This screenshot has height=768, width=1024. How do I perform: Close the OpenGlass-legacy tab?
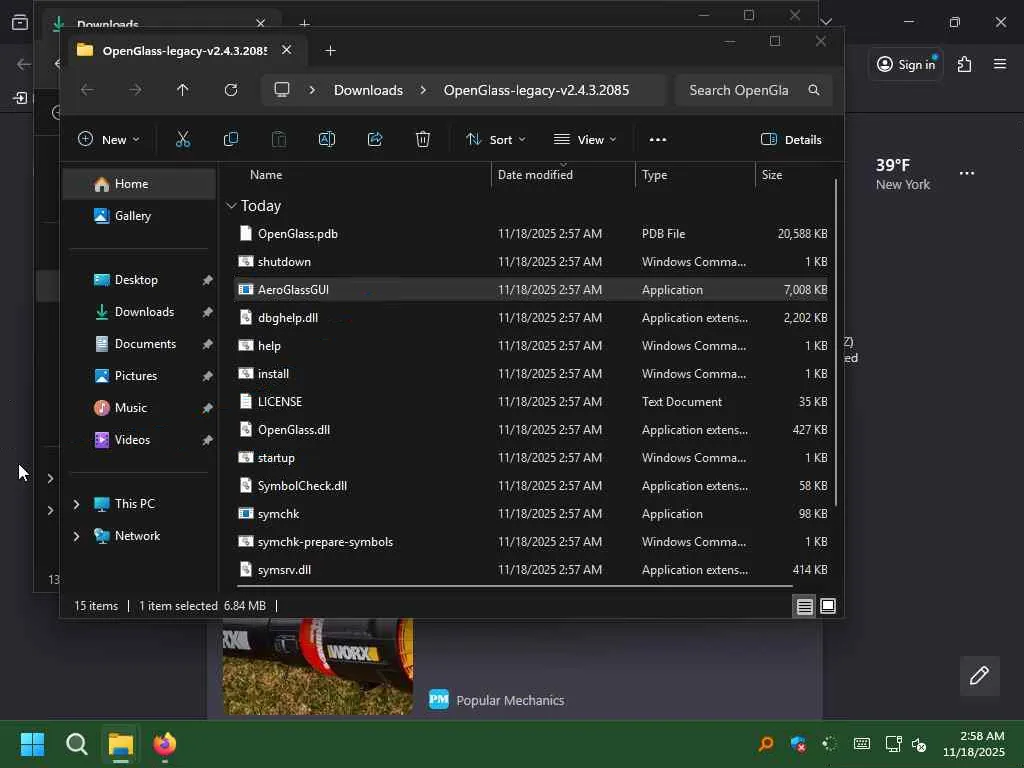click(287, 50)
